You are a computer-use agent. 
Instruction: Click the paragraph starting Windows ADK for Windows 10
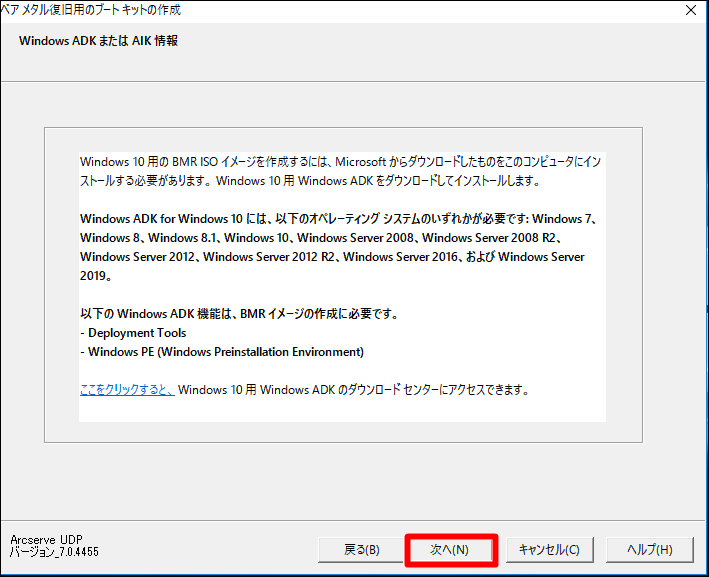pos(339,247)
